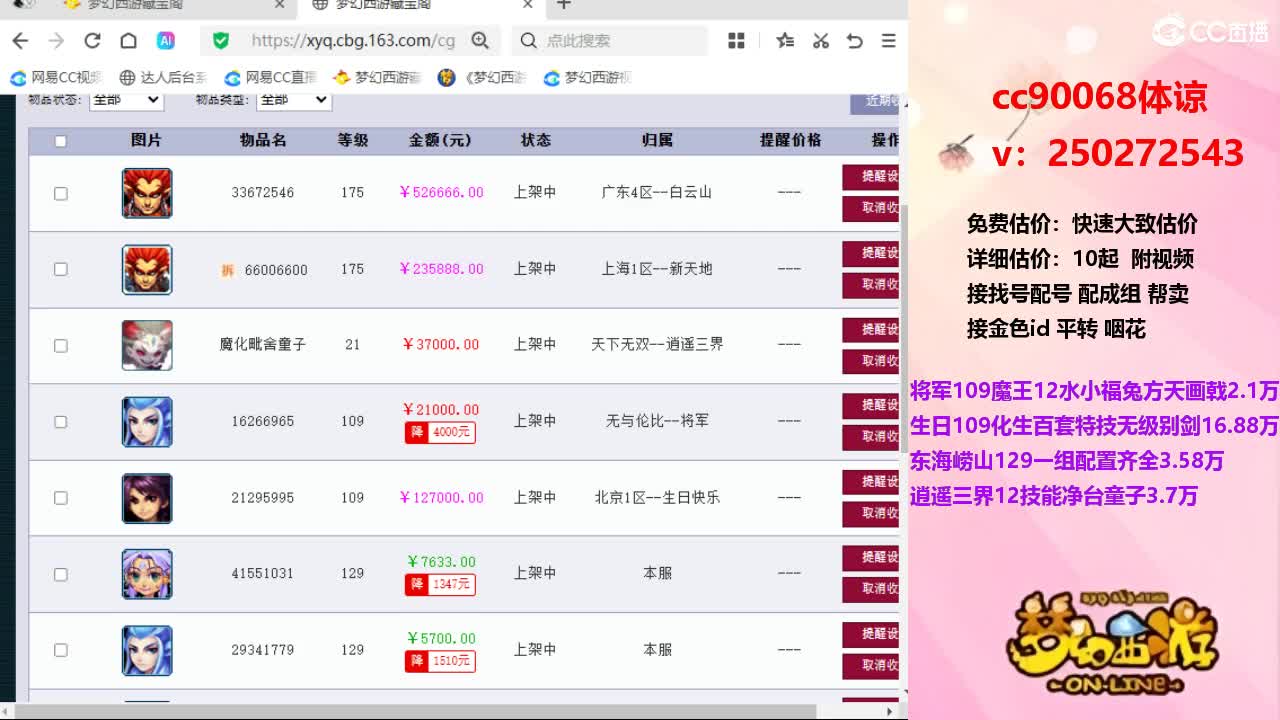Viewport: 1280px width, 720px height.
Task: Click the green security shield icon
Action: (221, 41)
